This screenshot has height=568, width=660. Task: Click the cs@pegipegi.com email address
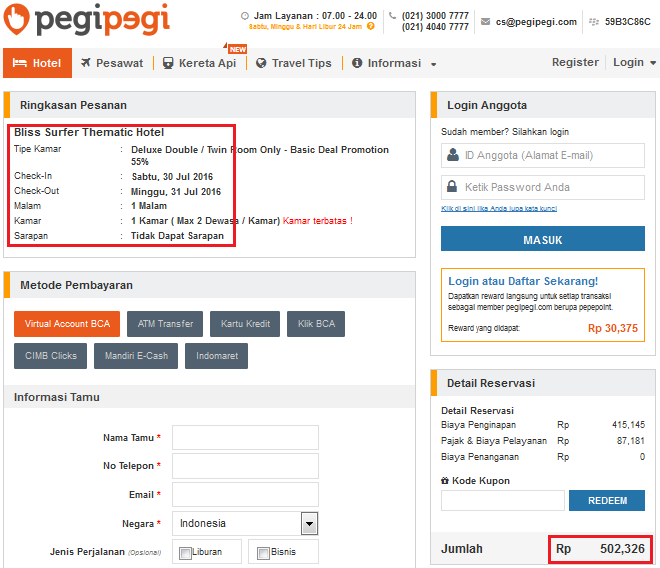(x=536, y=22)
